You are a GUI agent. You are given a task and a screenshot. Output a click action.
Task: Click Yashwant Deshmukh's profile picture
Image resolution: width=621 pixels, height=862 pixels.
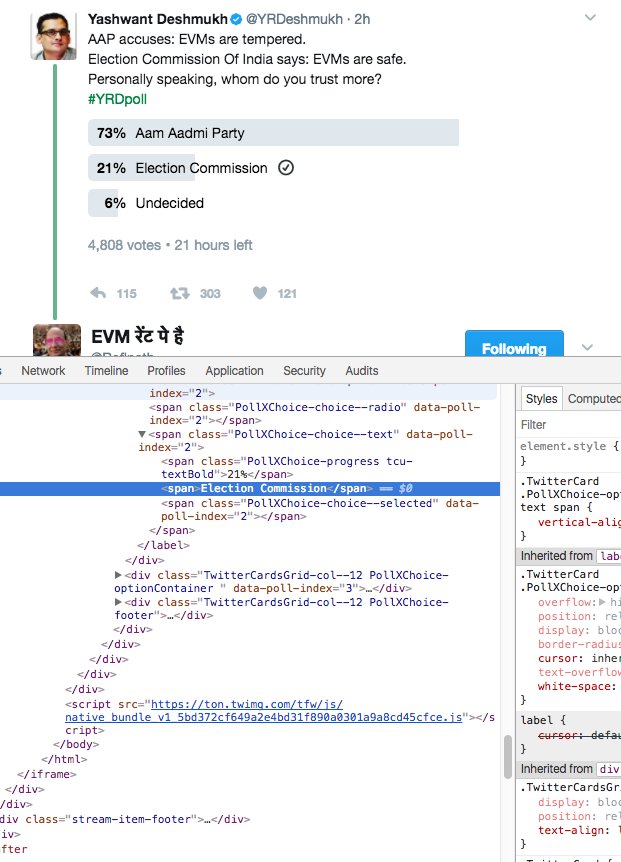pos(53,36)
